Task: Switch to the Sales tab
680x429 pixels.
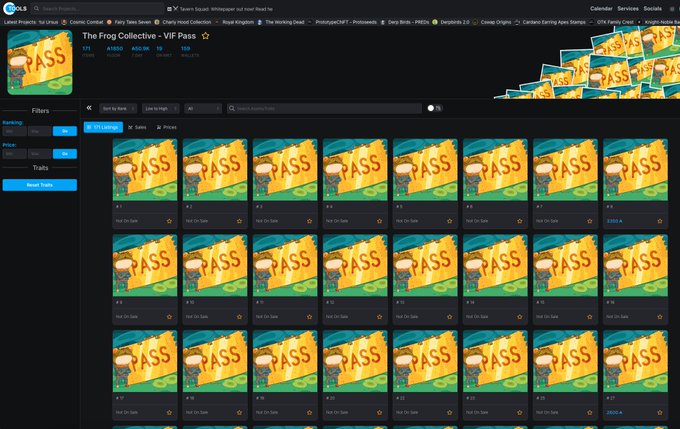Action: pyautogui.click(x=137, y=127)
